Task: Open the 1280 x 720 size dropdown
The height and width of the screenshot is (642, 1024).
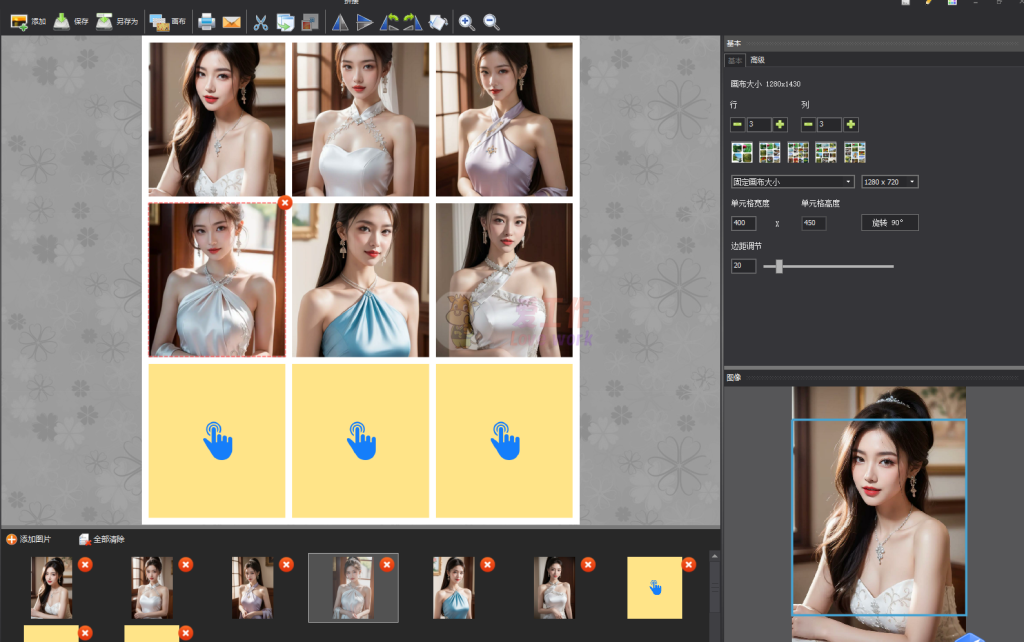Action: (x=890, y=182)
